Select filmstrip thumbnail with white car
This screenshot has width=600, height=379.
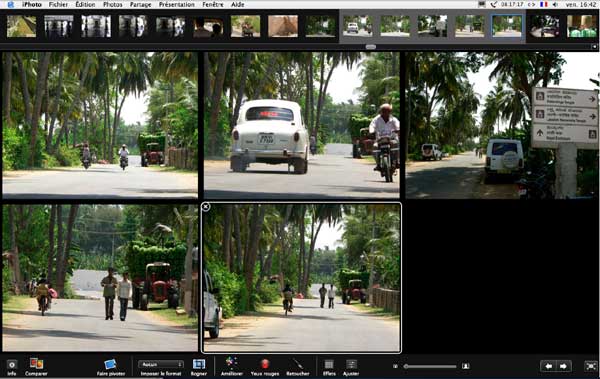pyautogui.click(x=357, y=26)
